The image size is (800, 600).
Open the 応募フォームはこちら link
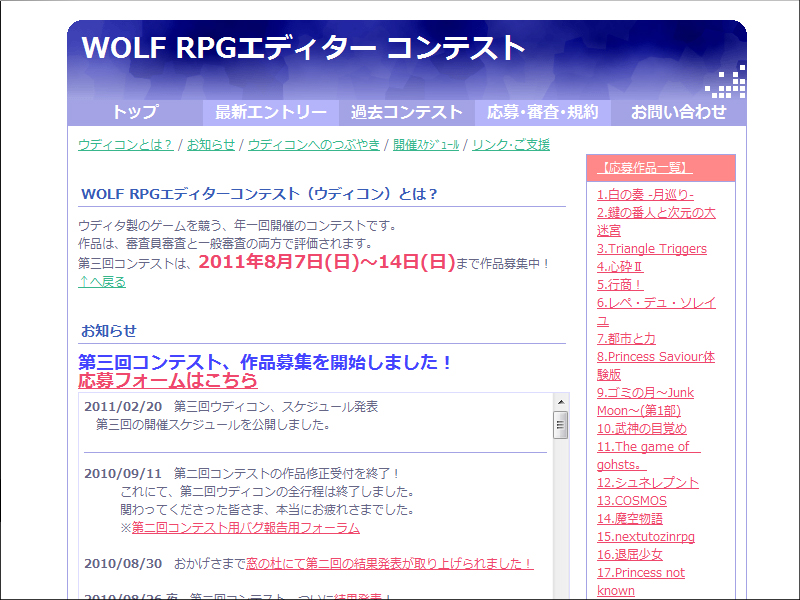click(x=166, y=380)
